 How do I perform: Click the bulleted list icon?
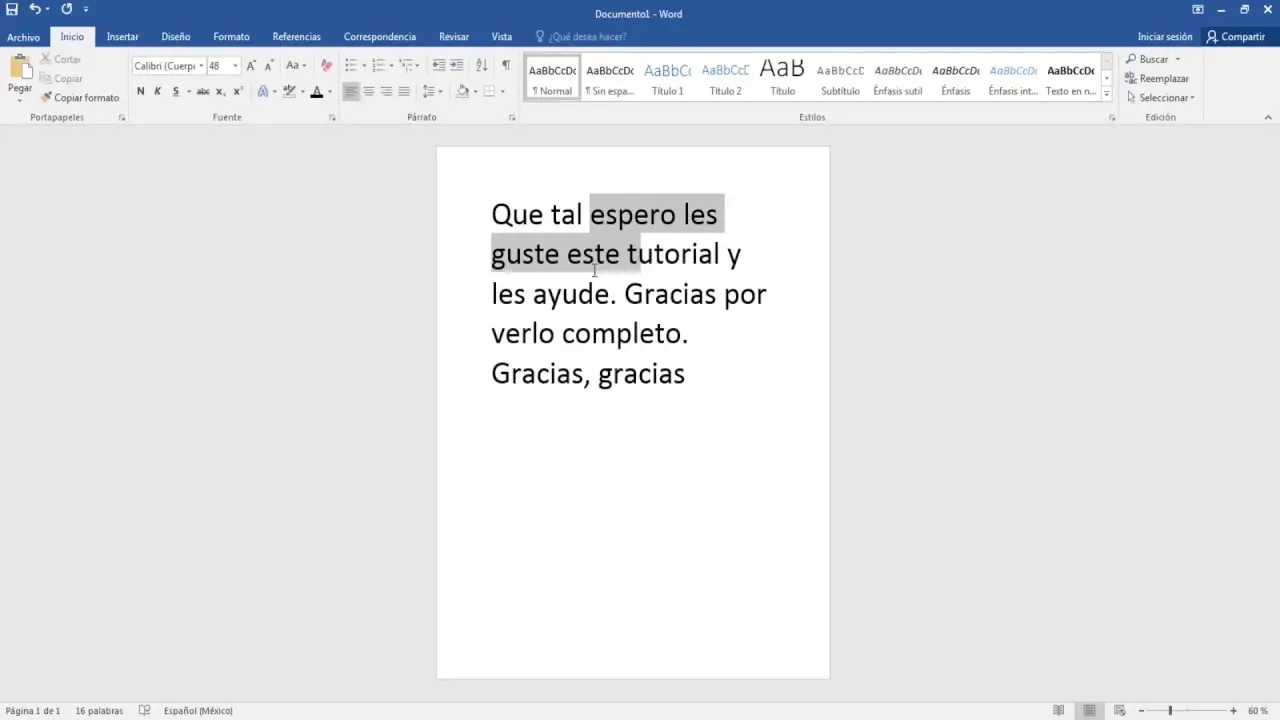pos(350,66)
